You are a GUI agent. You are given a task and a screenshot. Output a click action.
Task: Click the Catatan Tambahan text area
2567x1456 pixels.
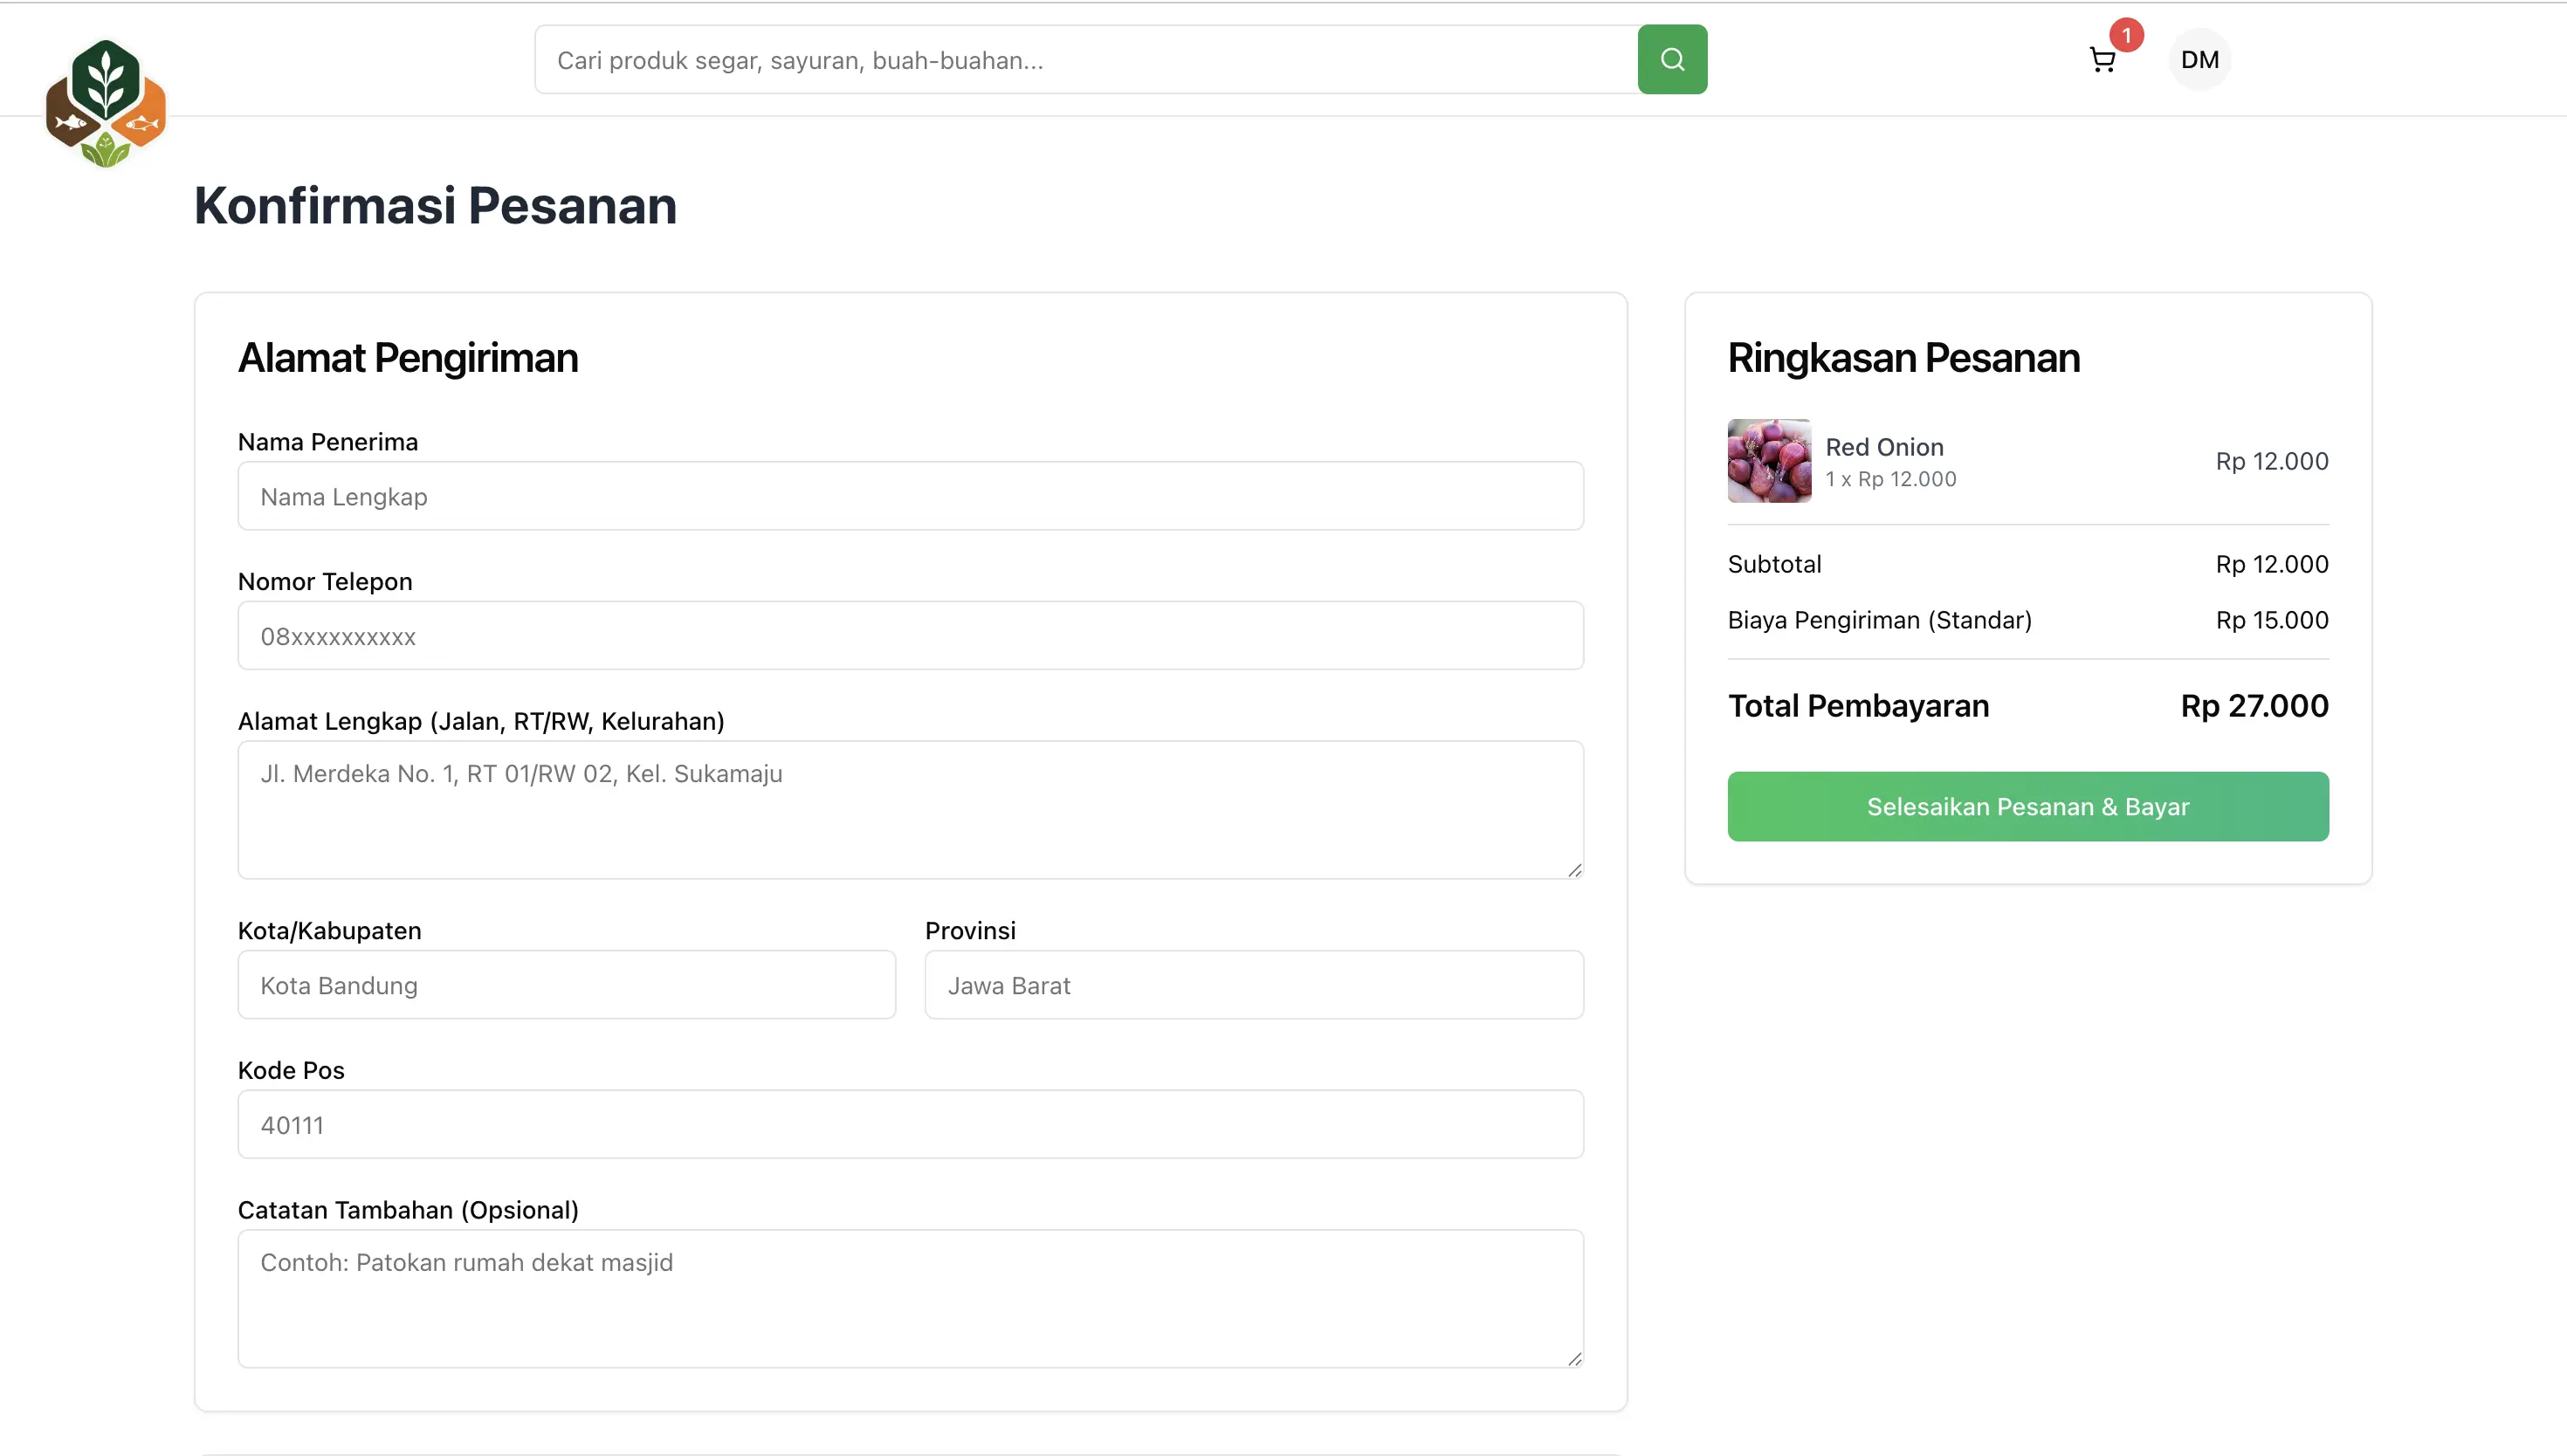[910, 1298]
